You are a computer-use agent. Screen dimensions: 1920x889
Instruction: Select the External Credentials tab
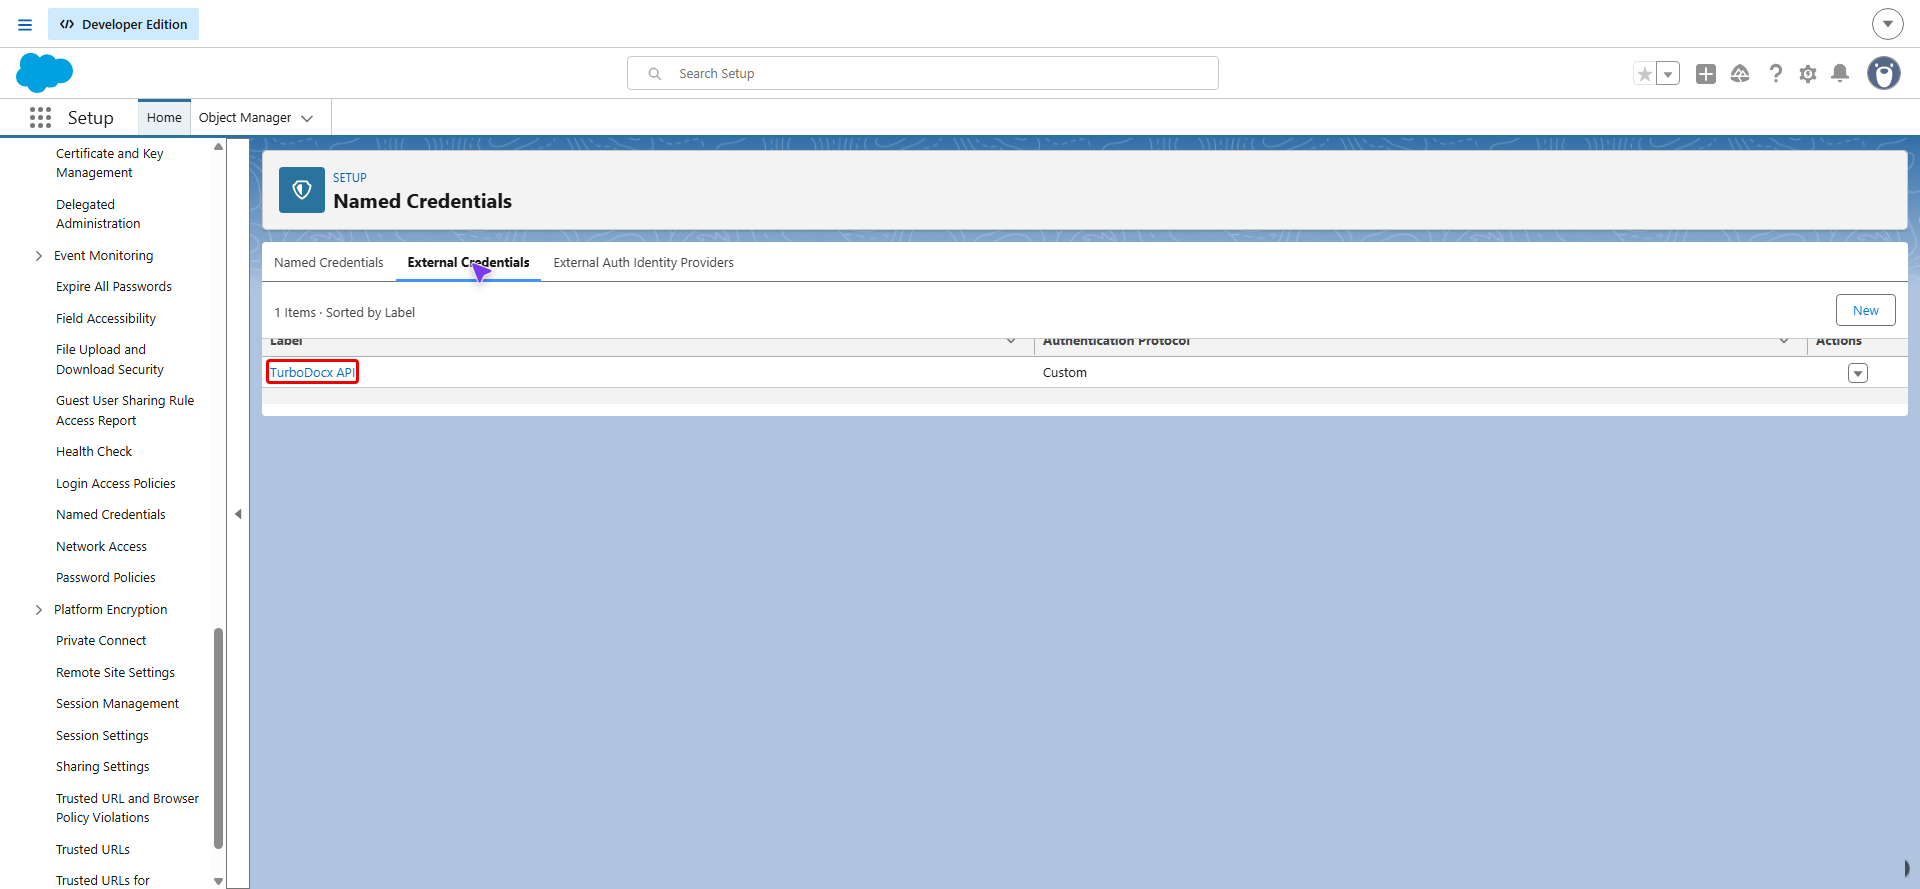click(x=468, y=263)
